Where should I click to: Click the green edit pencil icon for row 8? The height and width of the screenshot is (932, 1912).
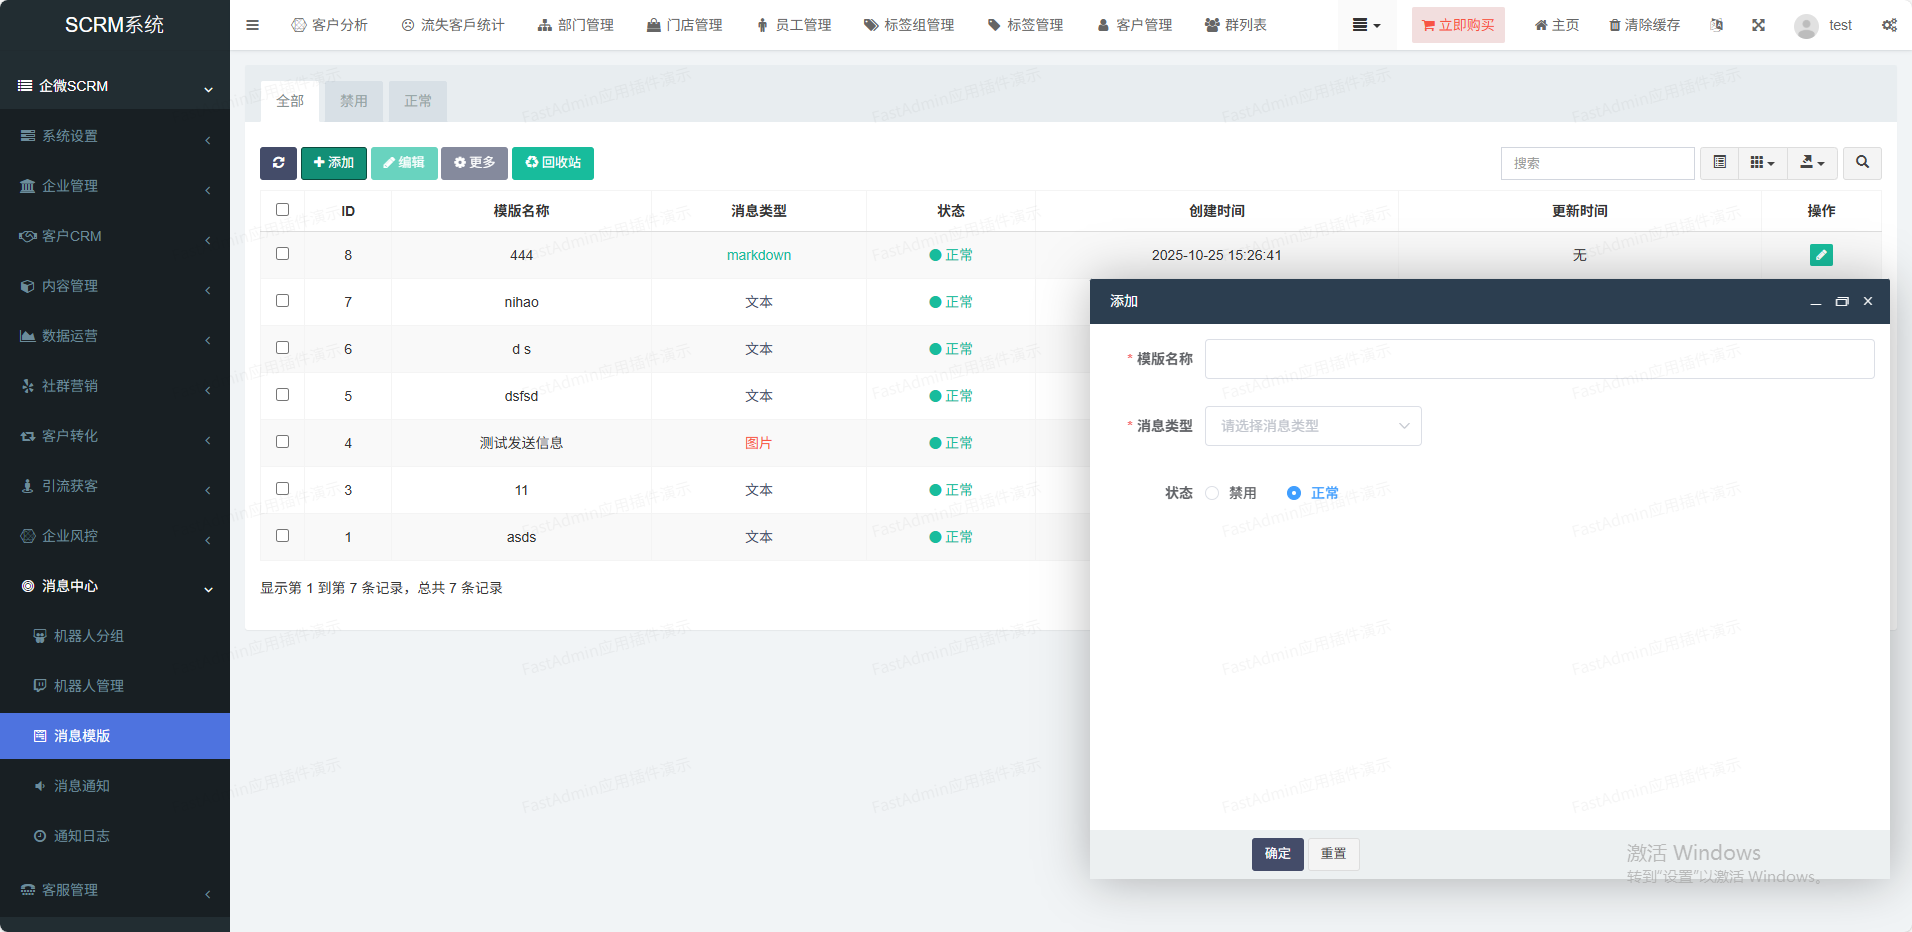pos(1820,255)
